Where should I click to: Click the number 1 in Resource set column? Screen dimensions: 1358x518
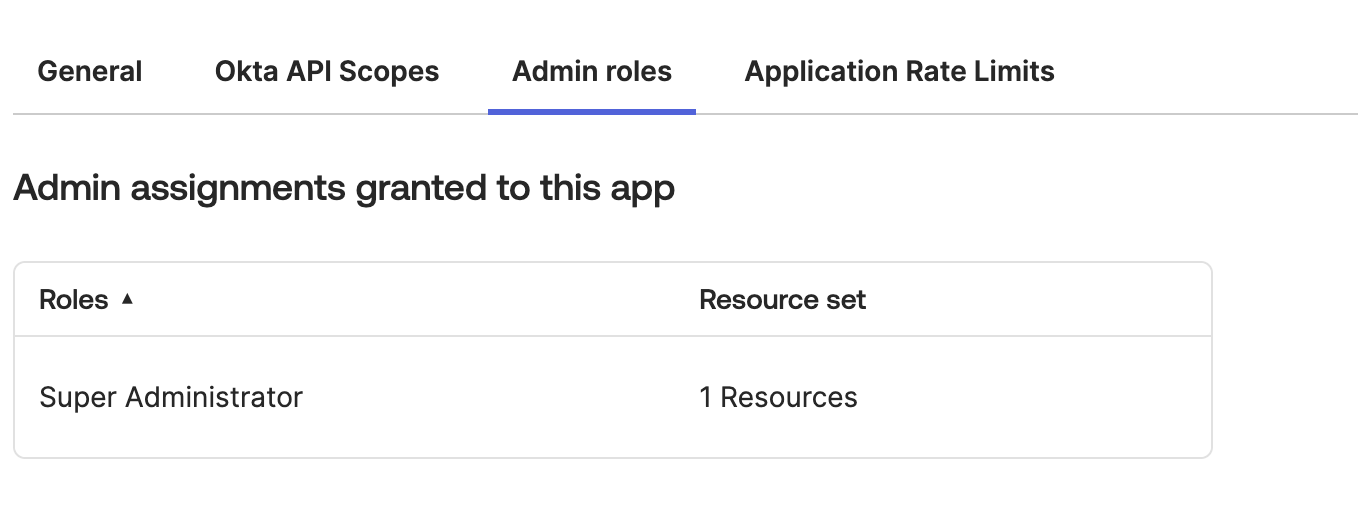[706, 397]
